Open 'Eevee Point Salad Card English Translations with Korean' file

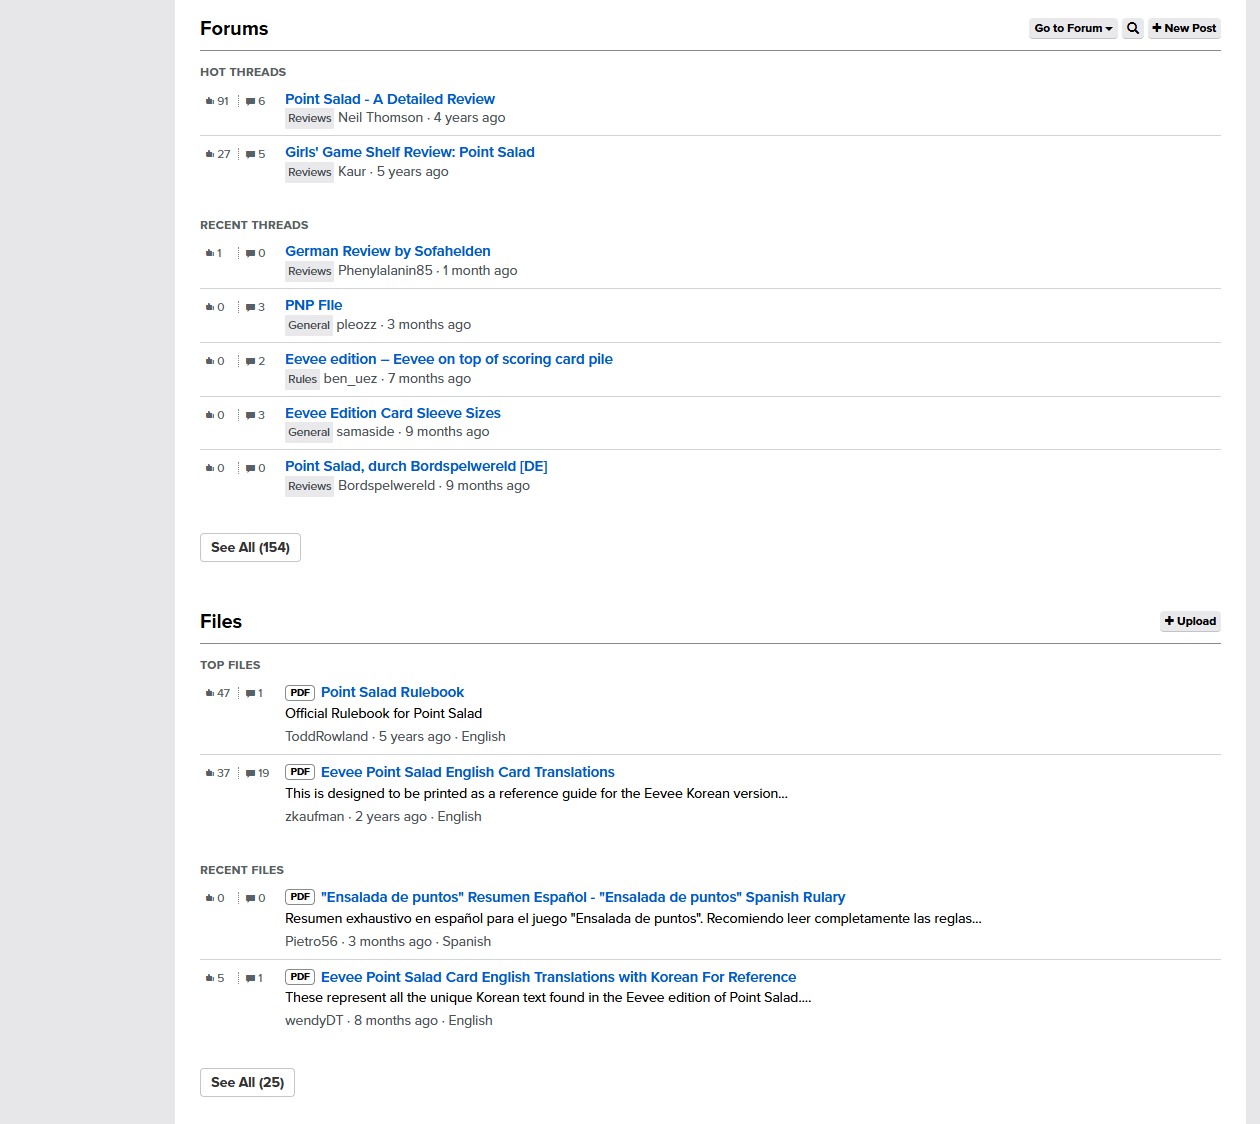(x=559, y=977)
